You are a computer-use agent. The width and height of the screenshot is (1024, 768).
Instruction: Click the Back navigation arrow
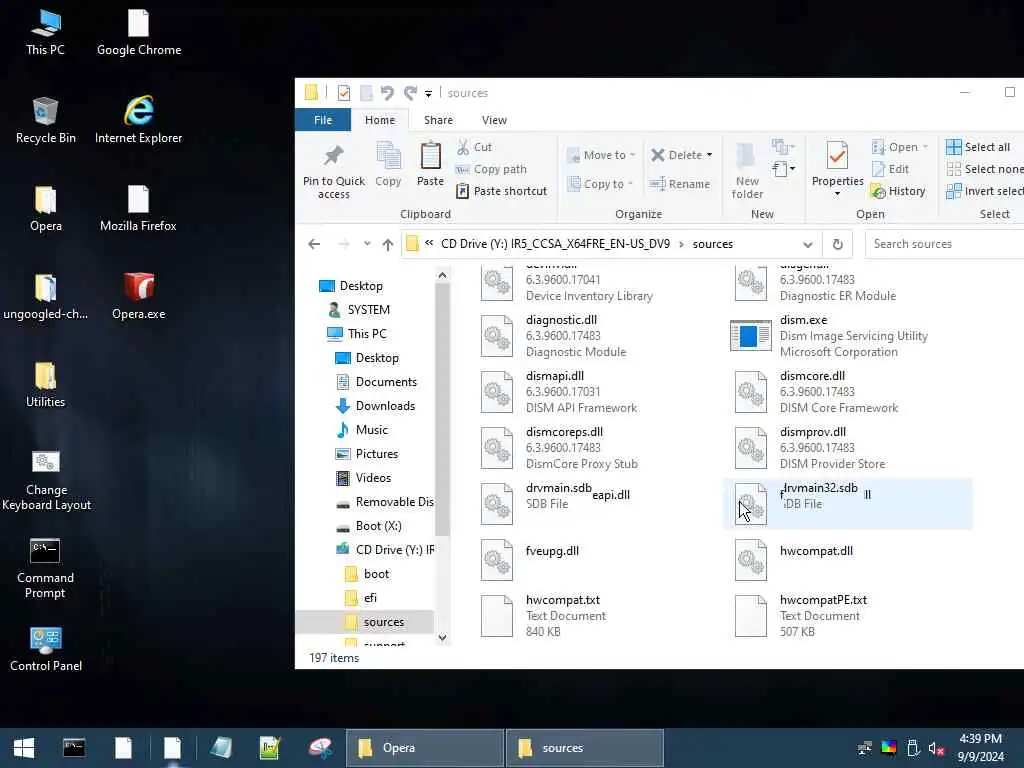click(314, 244)
